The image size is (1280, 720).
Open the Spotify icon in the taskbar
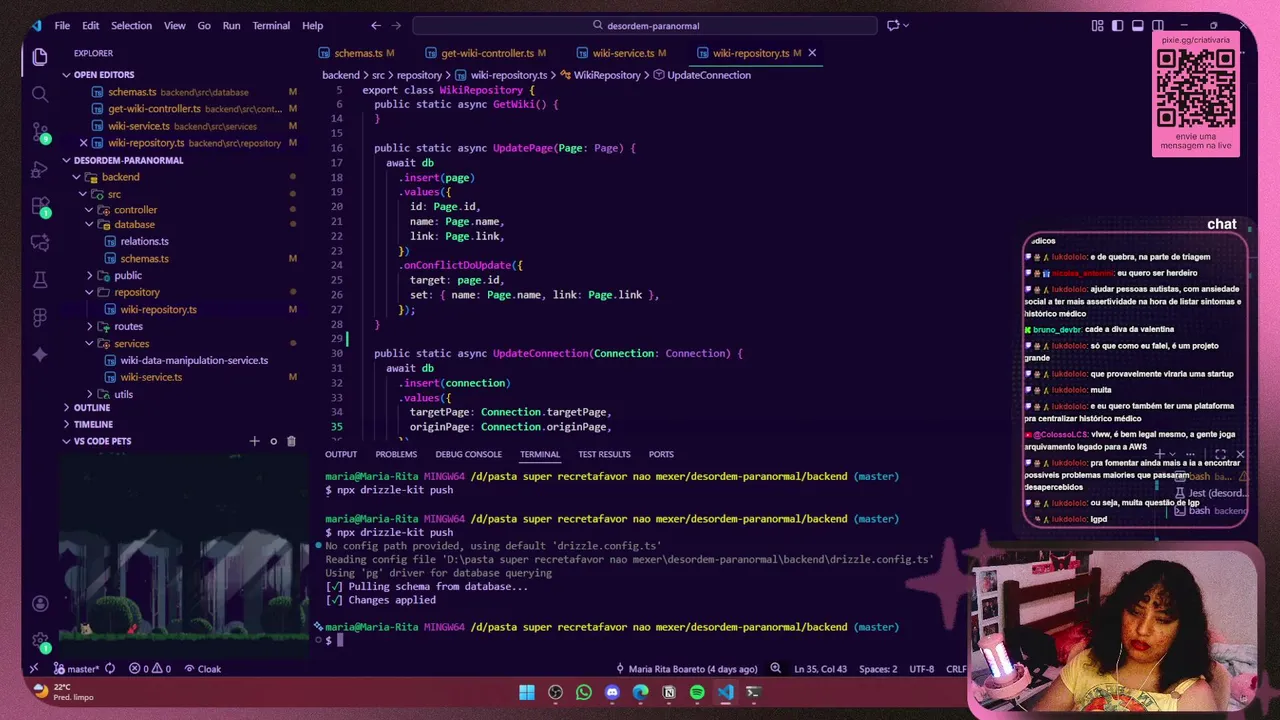point(697,692)
